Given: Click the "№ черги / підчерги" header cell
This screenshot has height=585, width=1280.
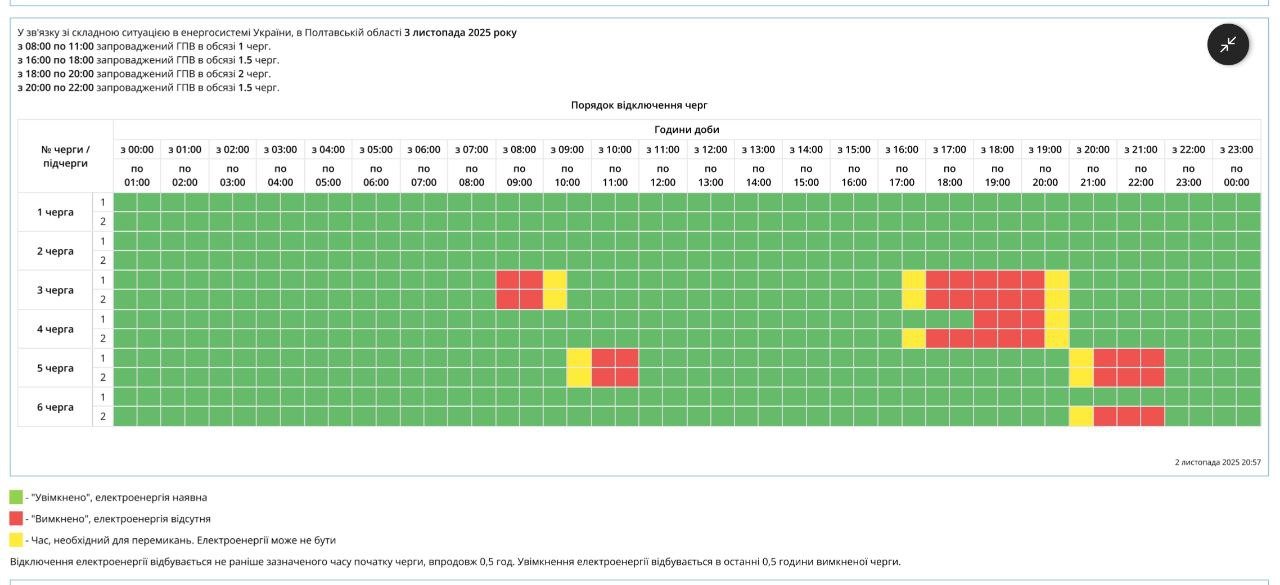Looking at the screenshot, I should (x=64, y=155).
